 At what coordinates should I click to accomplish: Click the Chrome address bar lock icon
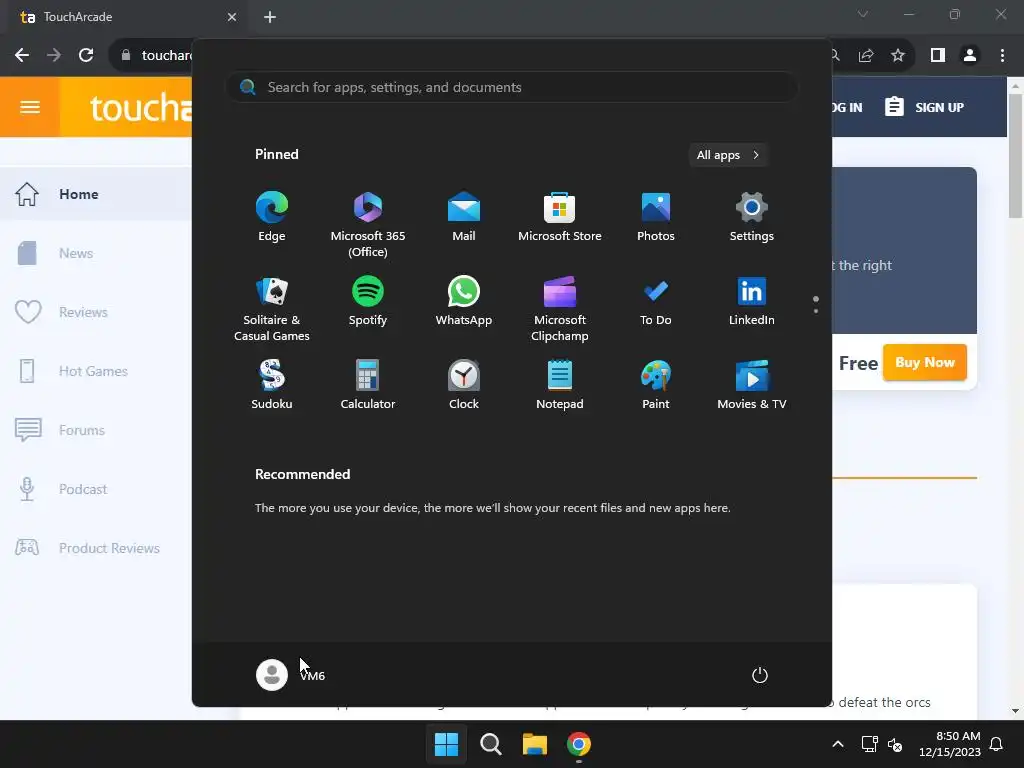pos(126,56)
